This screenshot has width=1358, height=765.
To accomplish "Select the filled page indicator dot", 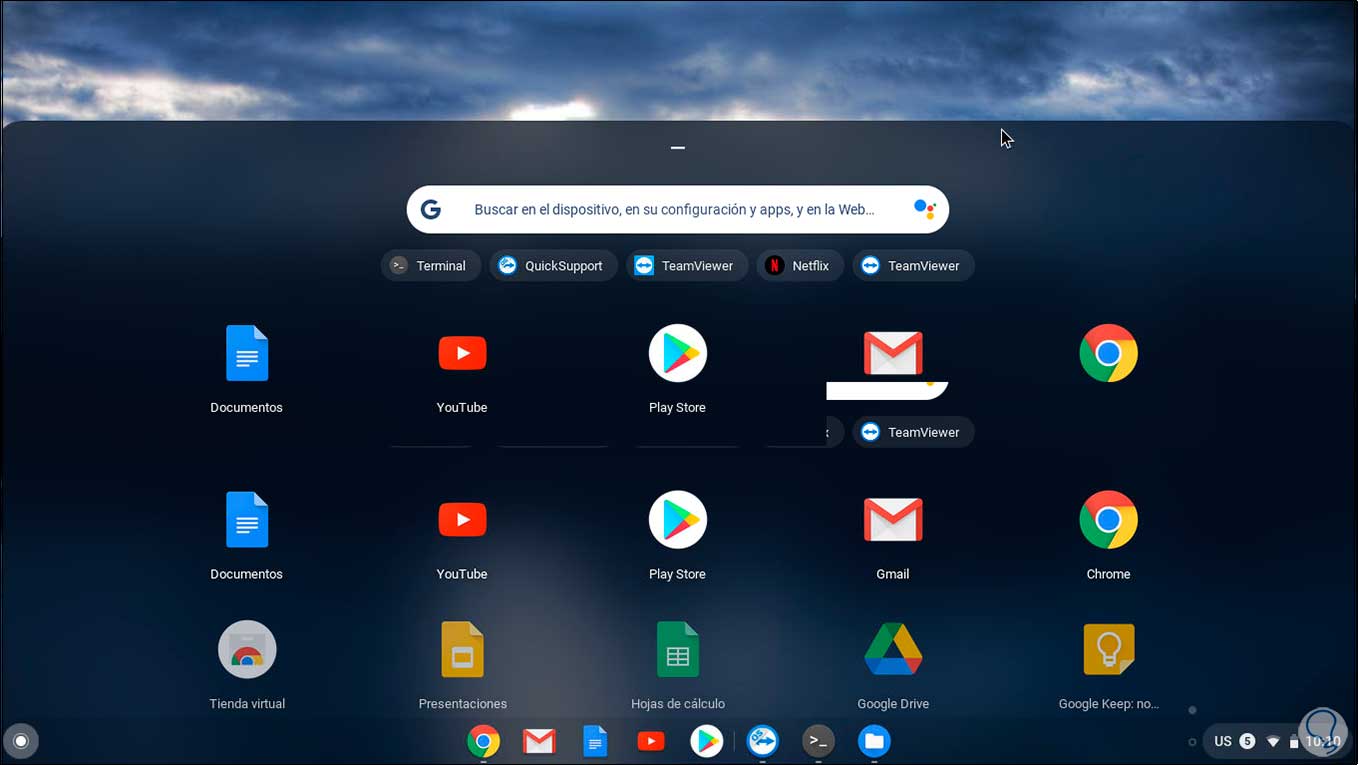I will 1192,710.
